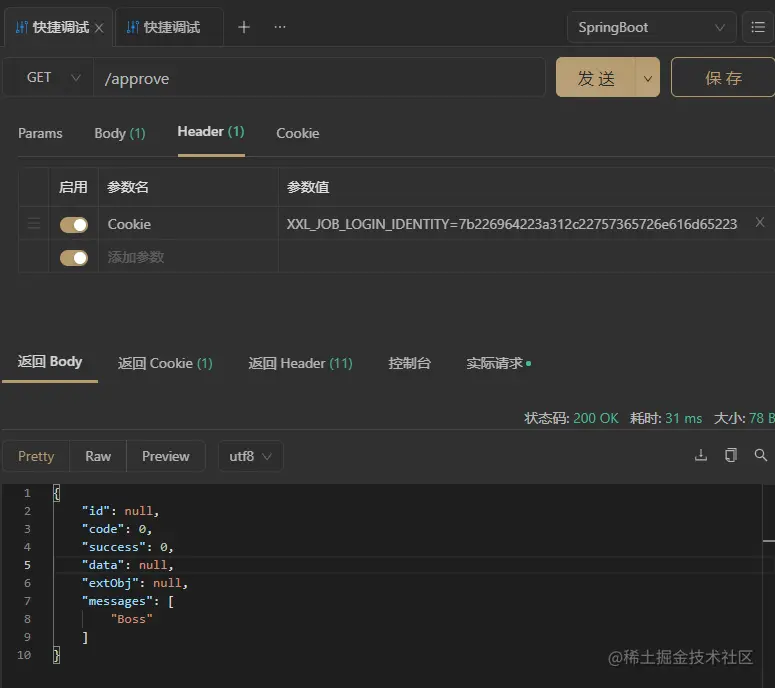Download the response body

[x=701, y=455]
